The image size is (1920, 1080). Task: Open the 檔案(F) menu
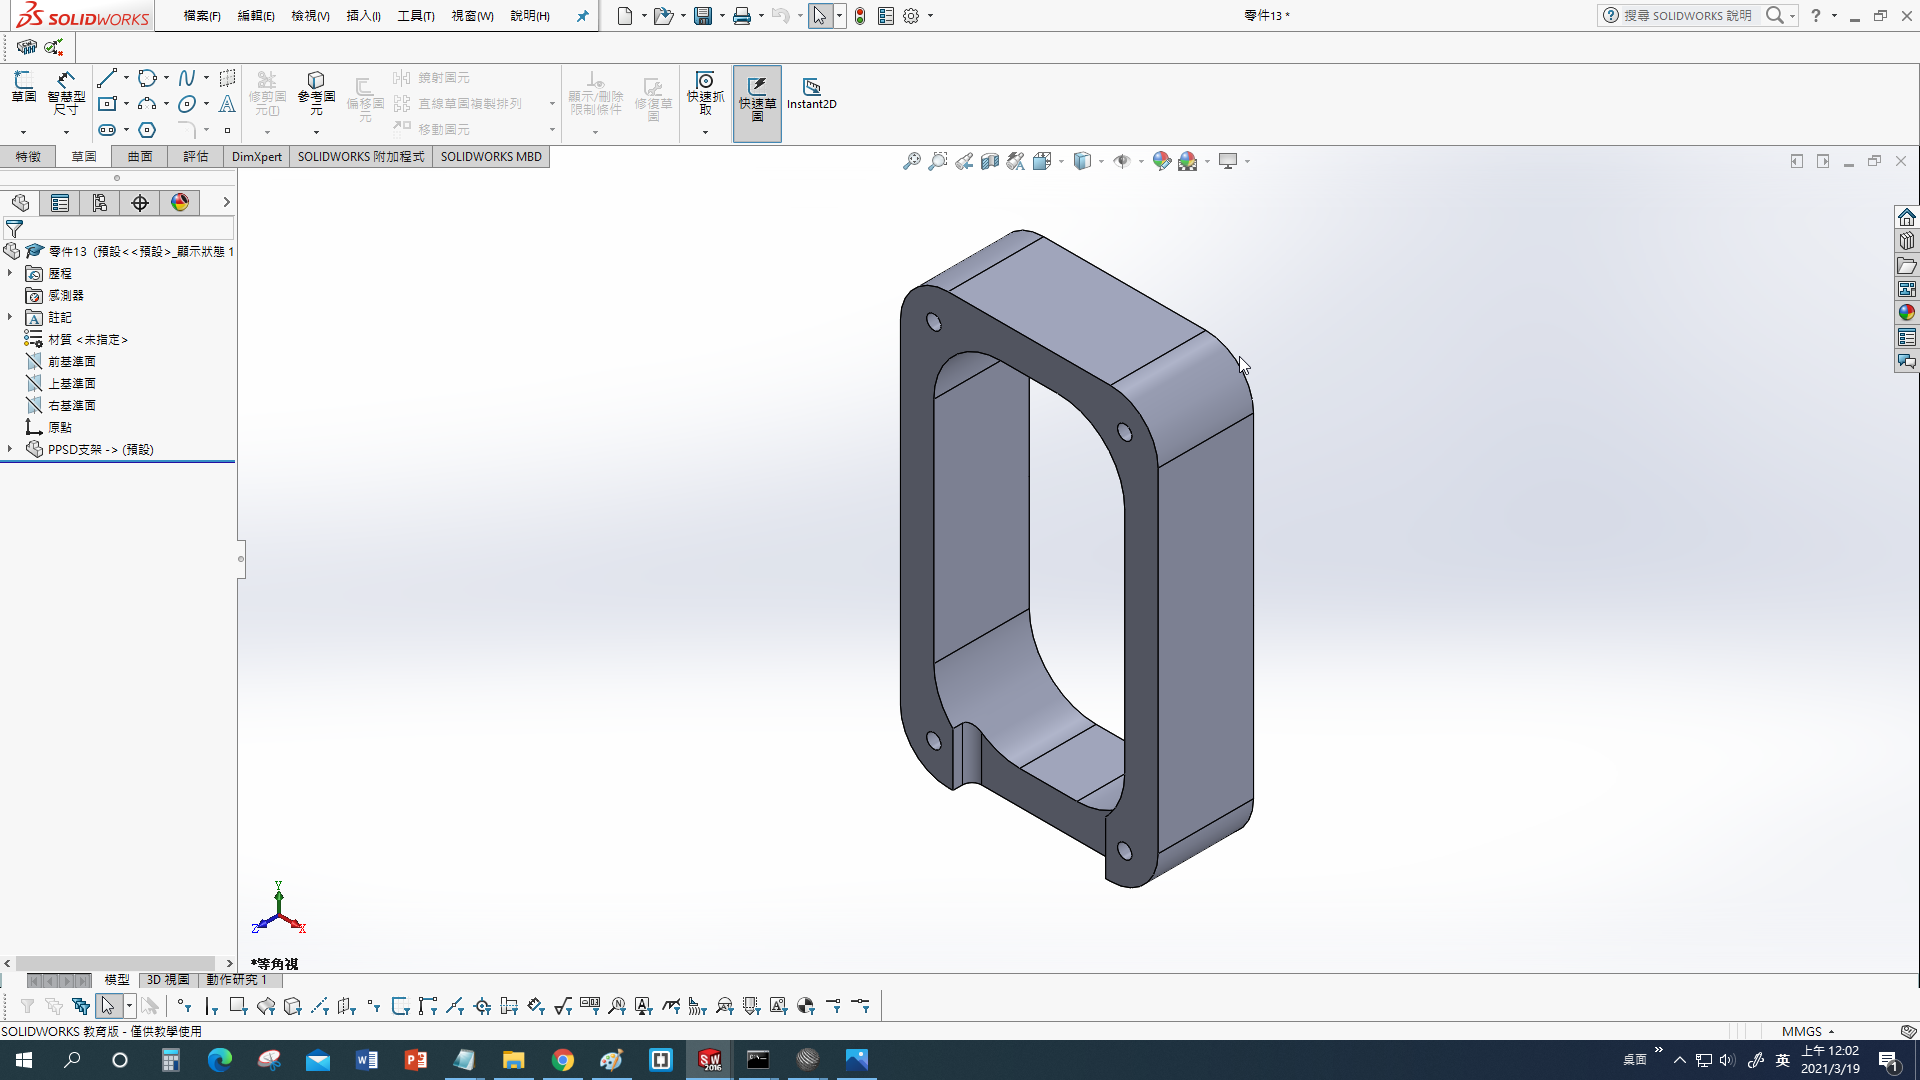click(x=202, y=16)
